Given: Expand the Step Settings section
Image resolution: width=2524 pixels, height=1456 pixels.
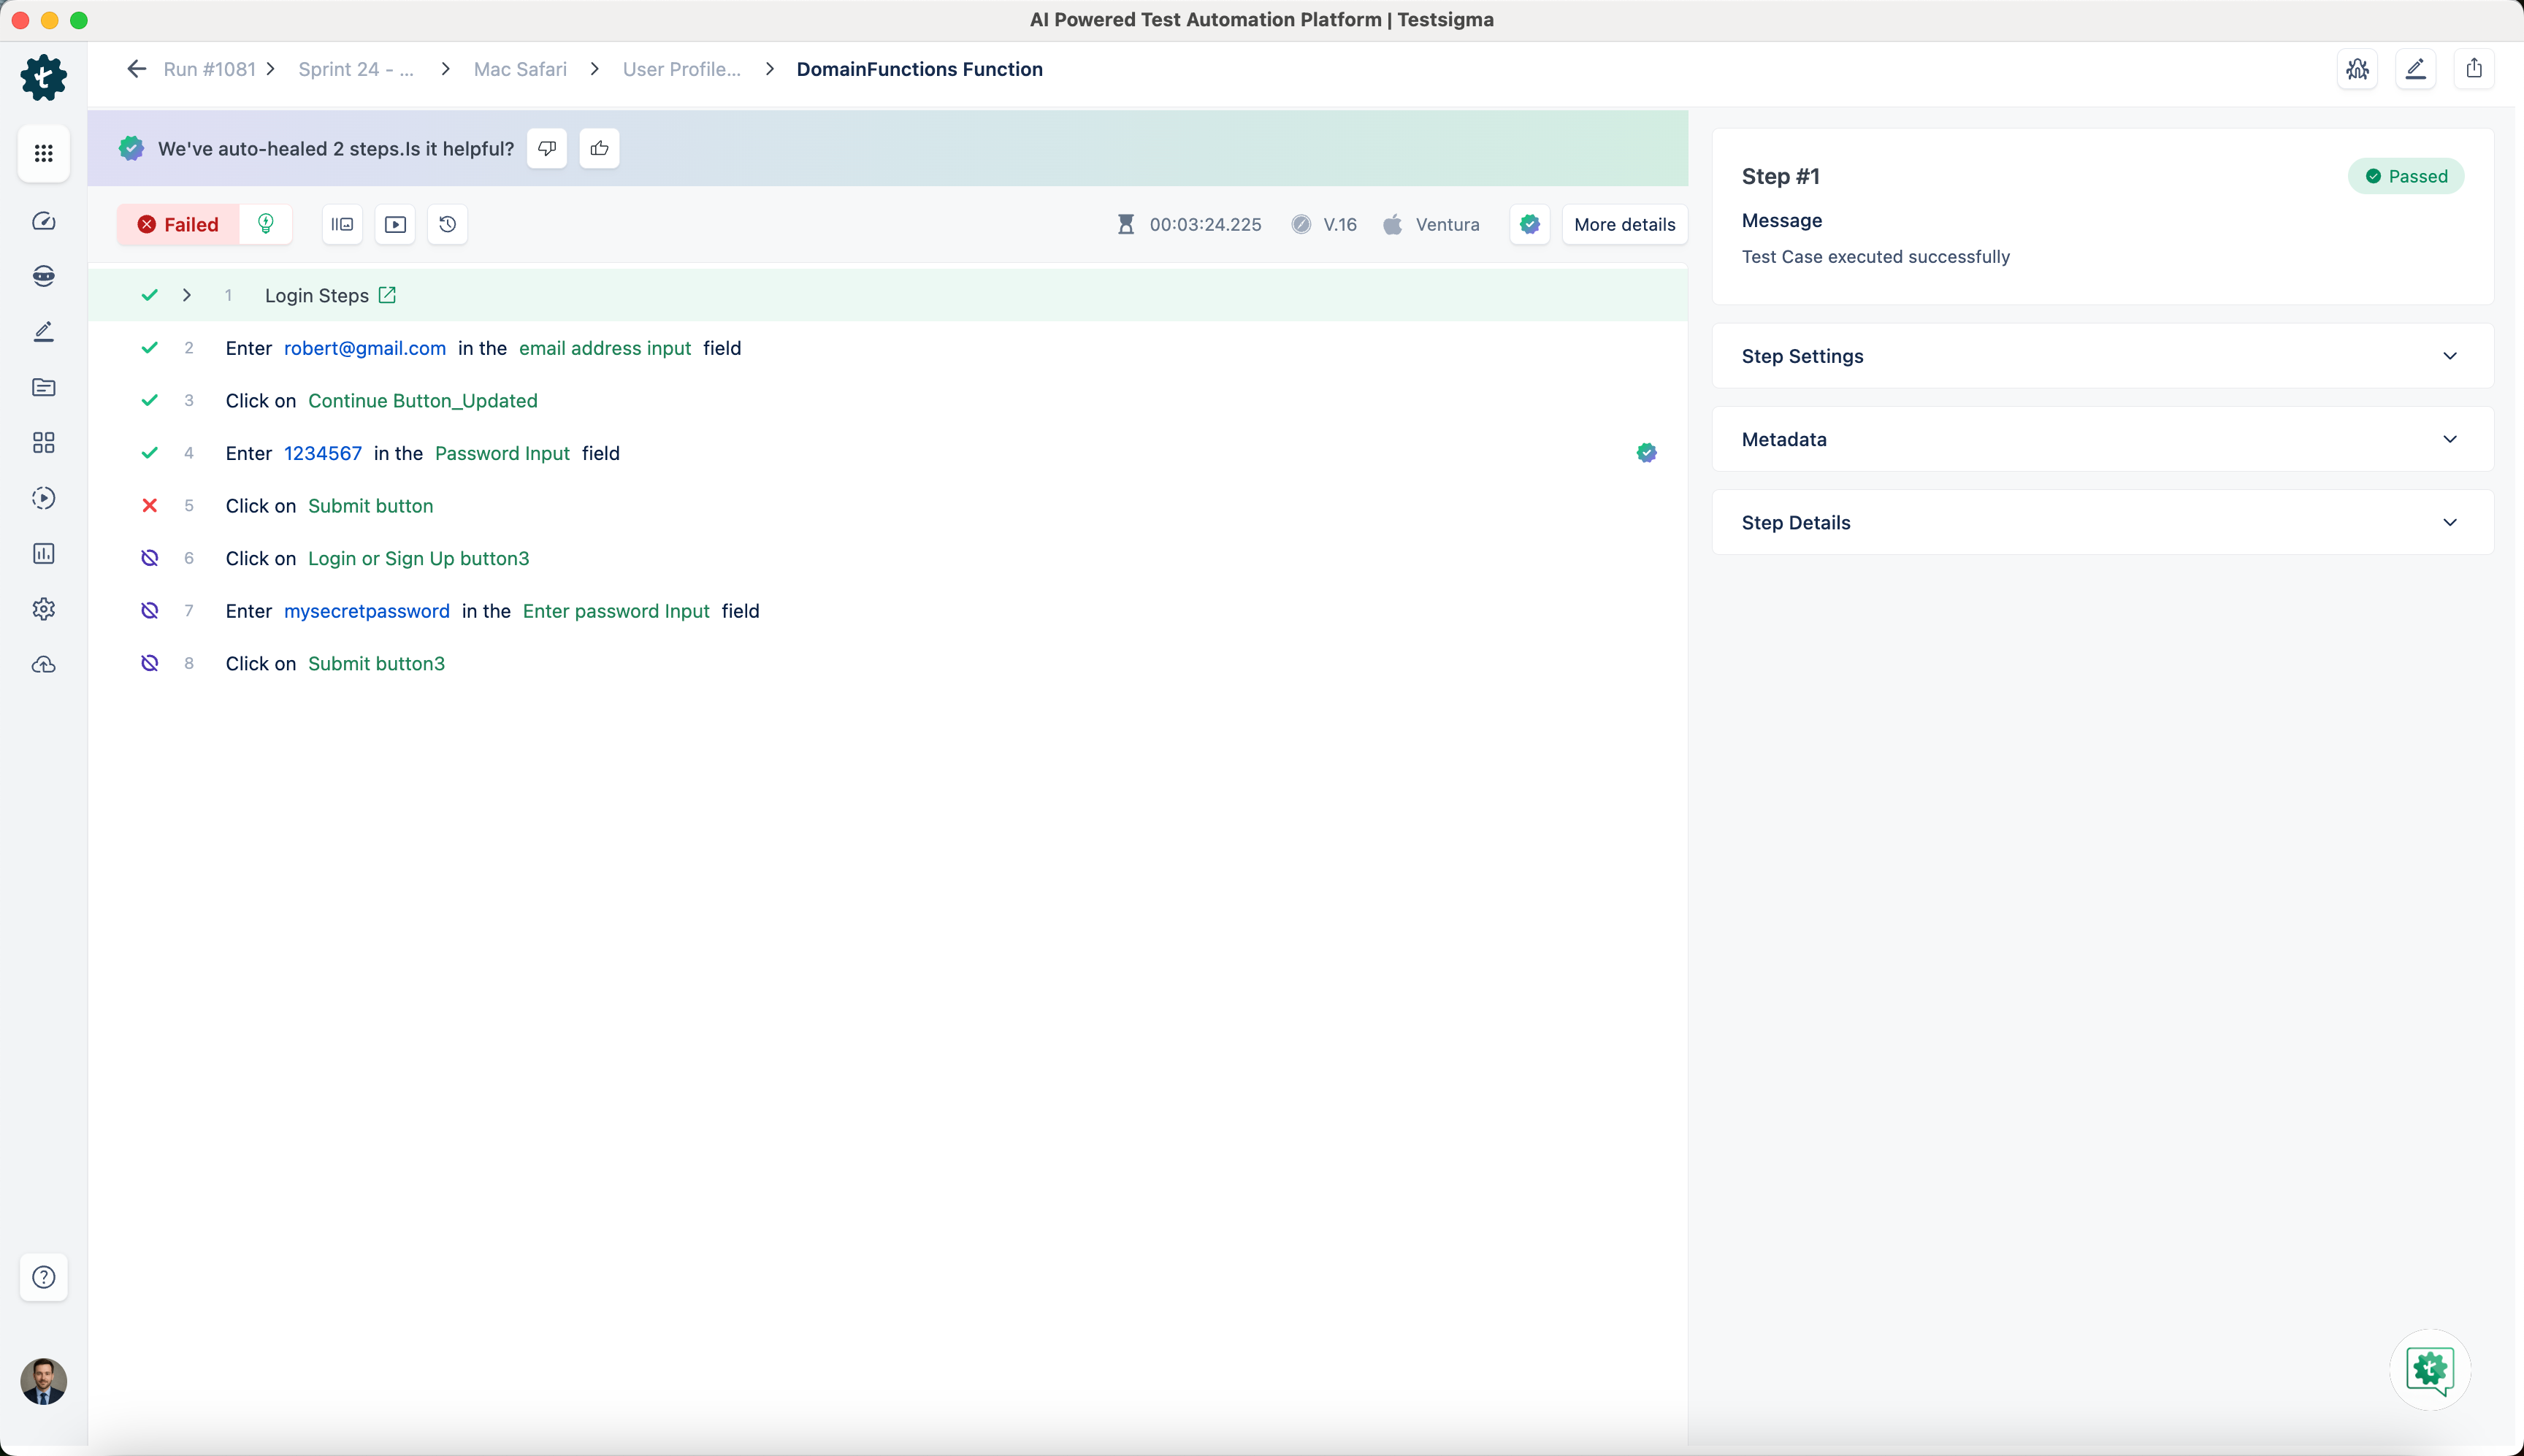Looking at the screenshot, I should pos(2449,356).
